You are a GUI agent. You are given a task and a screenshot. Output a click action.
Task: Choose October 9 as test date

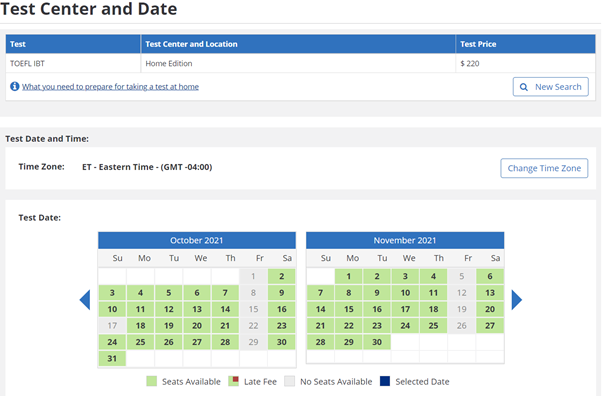click(x=282, y=293)
